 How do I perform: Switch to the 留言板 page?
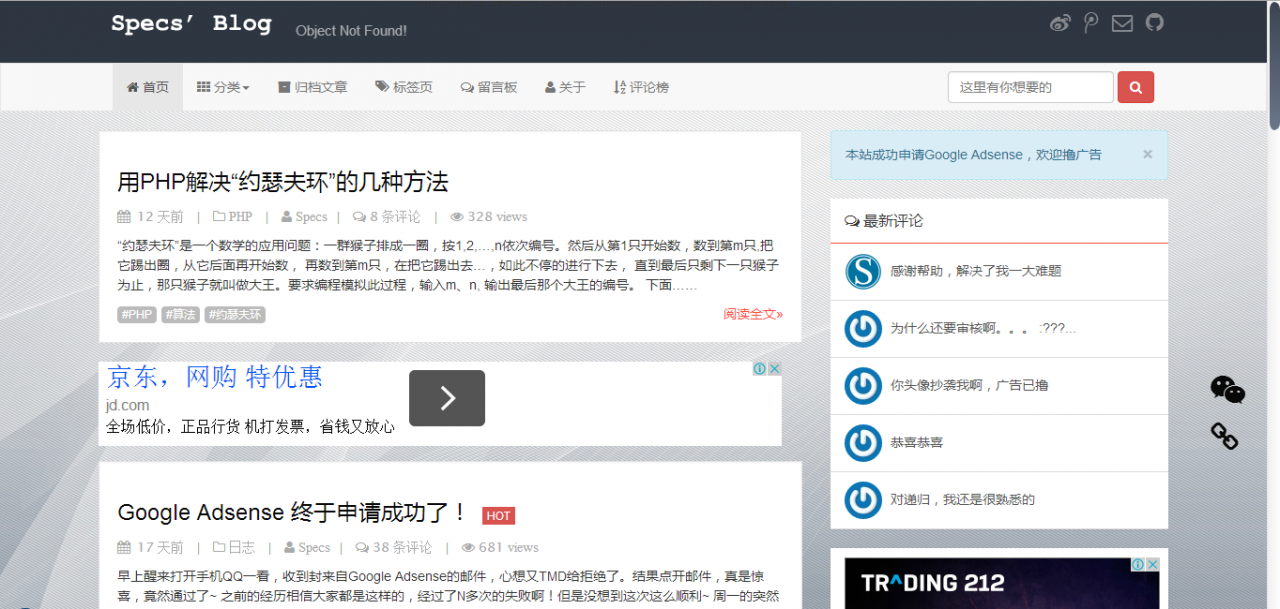click(489, 87)
